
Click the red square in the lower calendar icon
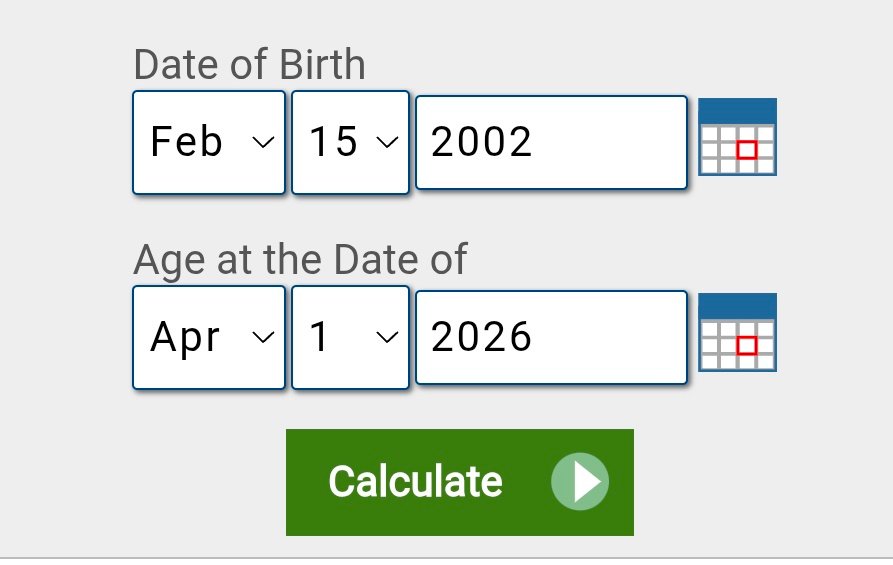point(746,346)
